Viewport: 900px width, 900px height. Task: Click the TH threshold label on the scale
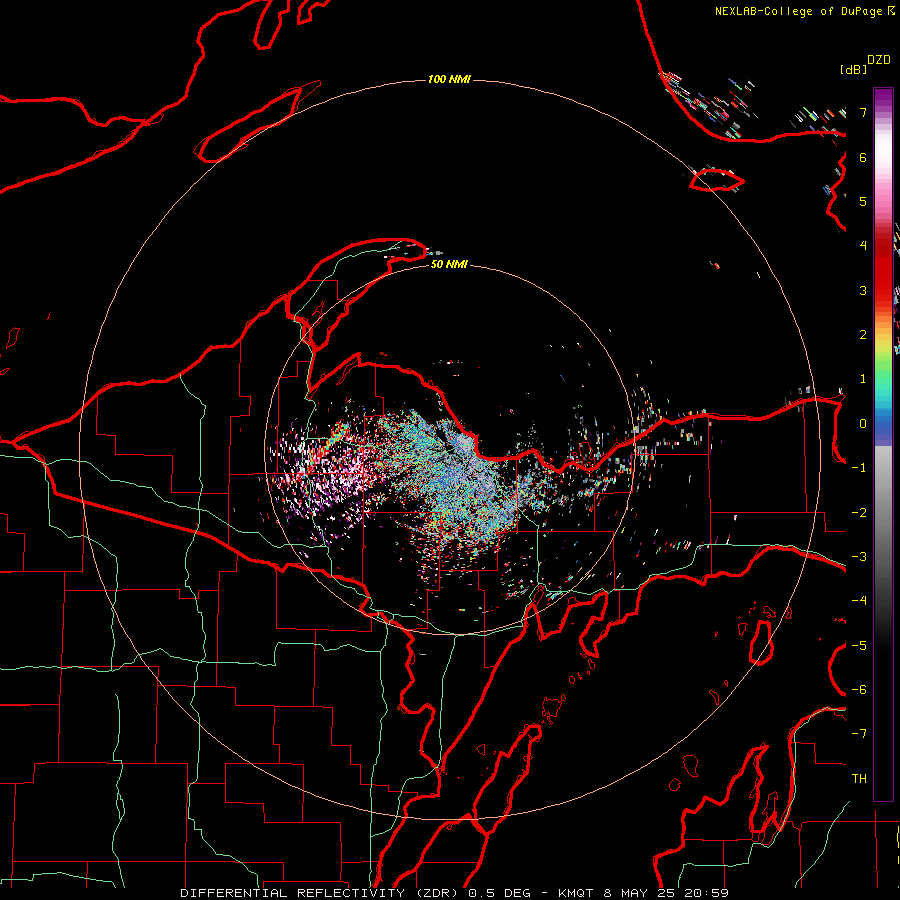click(x=859, y=779)
